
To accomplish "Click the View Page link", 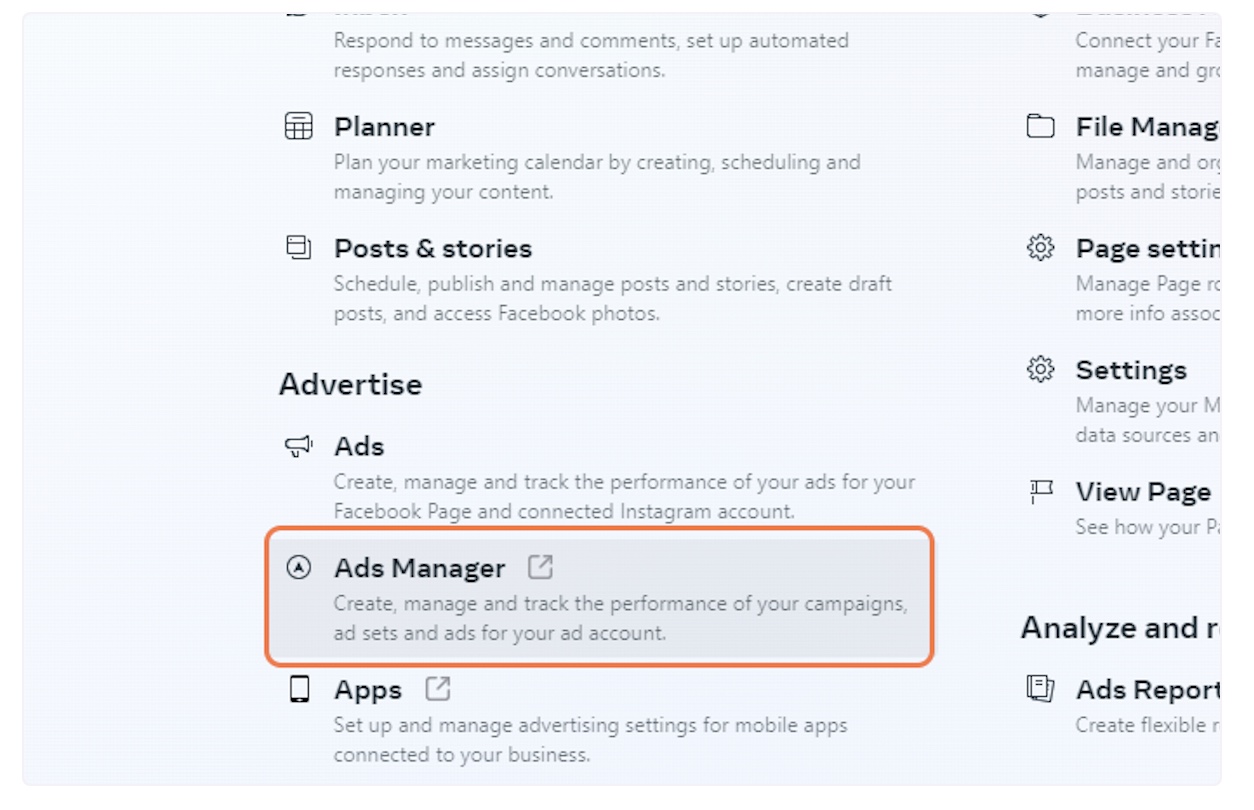I will [1143, 492].
